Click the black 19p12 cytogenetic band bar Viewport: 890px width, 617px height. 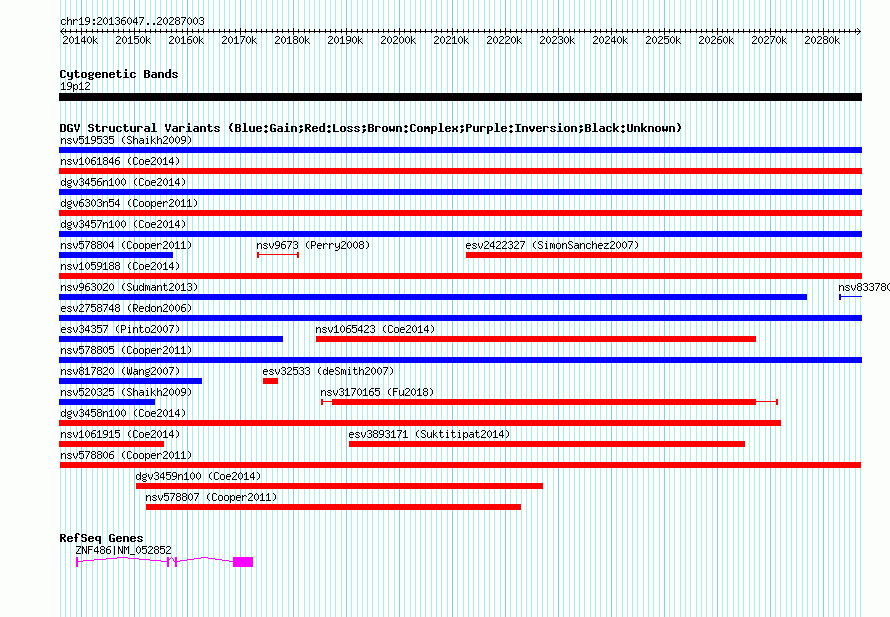point(460,97)
